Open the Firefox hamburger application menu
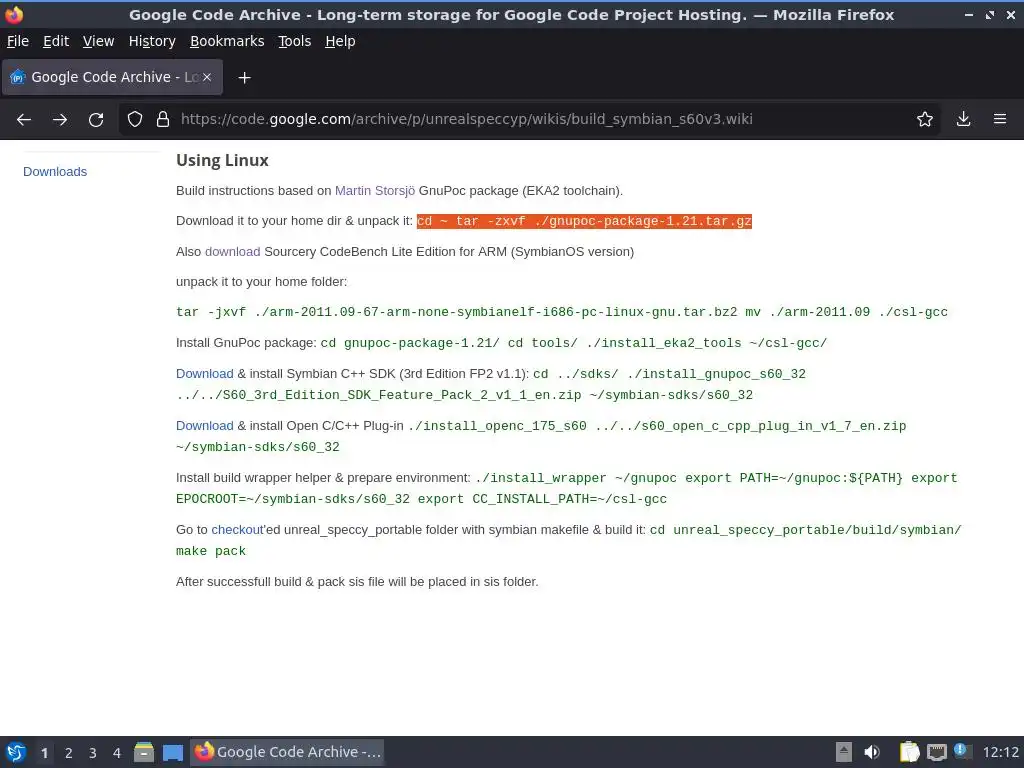The width and height of the screenshot is (1024, 768). pos(1000,119)
